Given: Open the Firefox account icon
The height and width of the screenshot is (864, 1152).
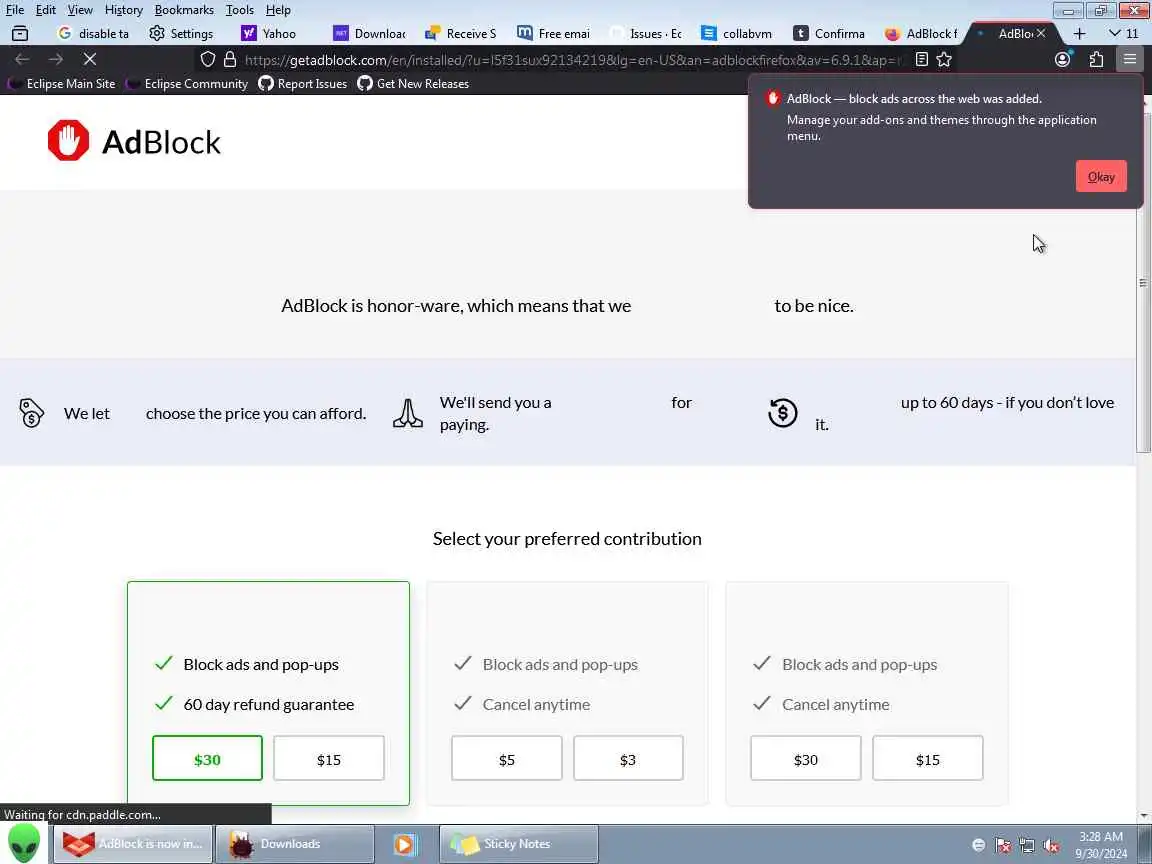Looking at the screenshot, I should pyautogui.click(x=1062, y=60).
